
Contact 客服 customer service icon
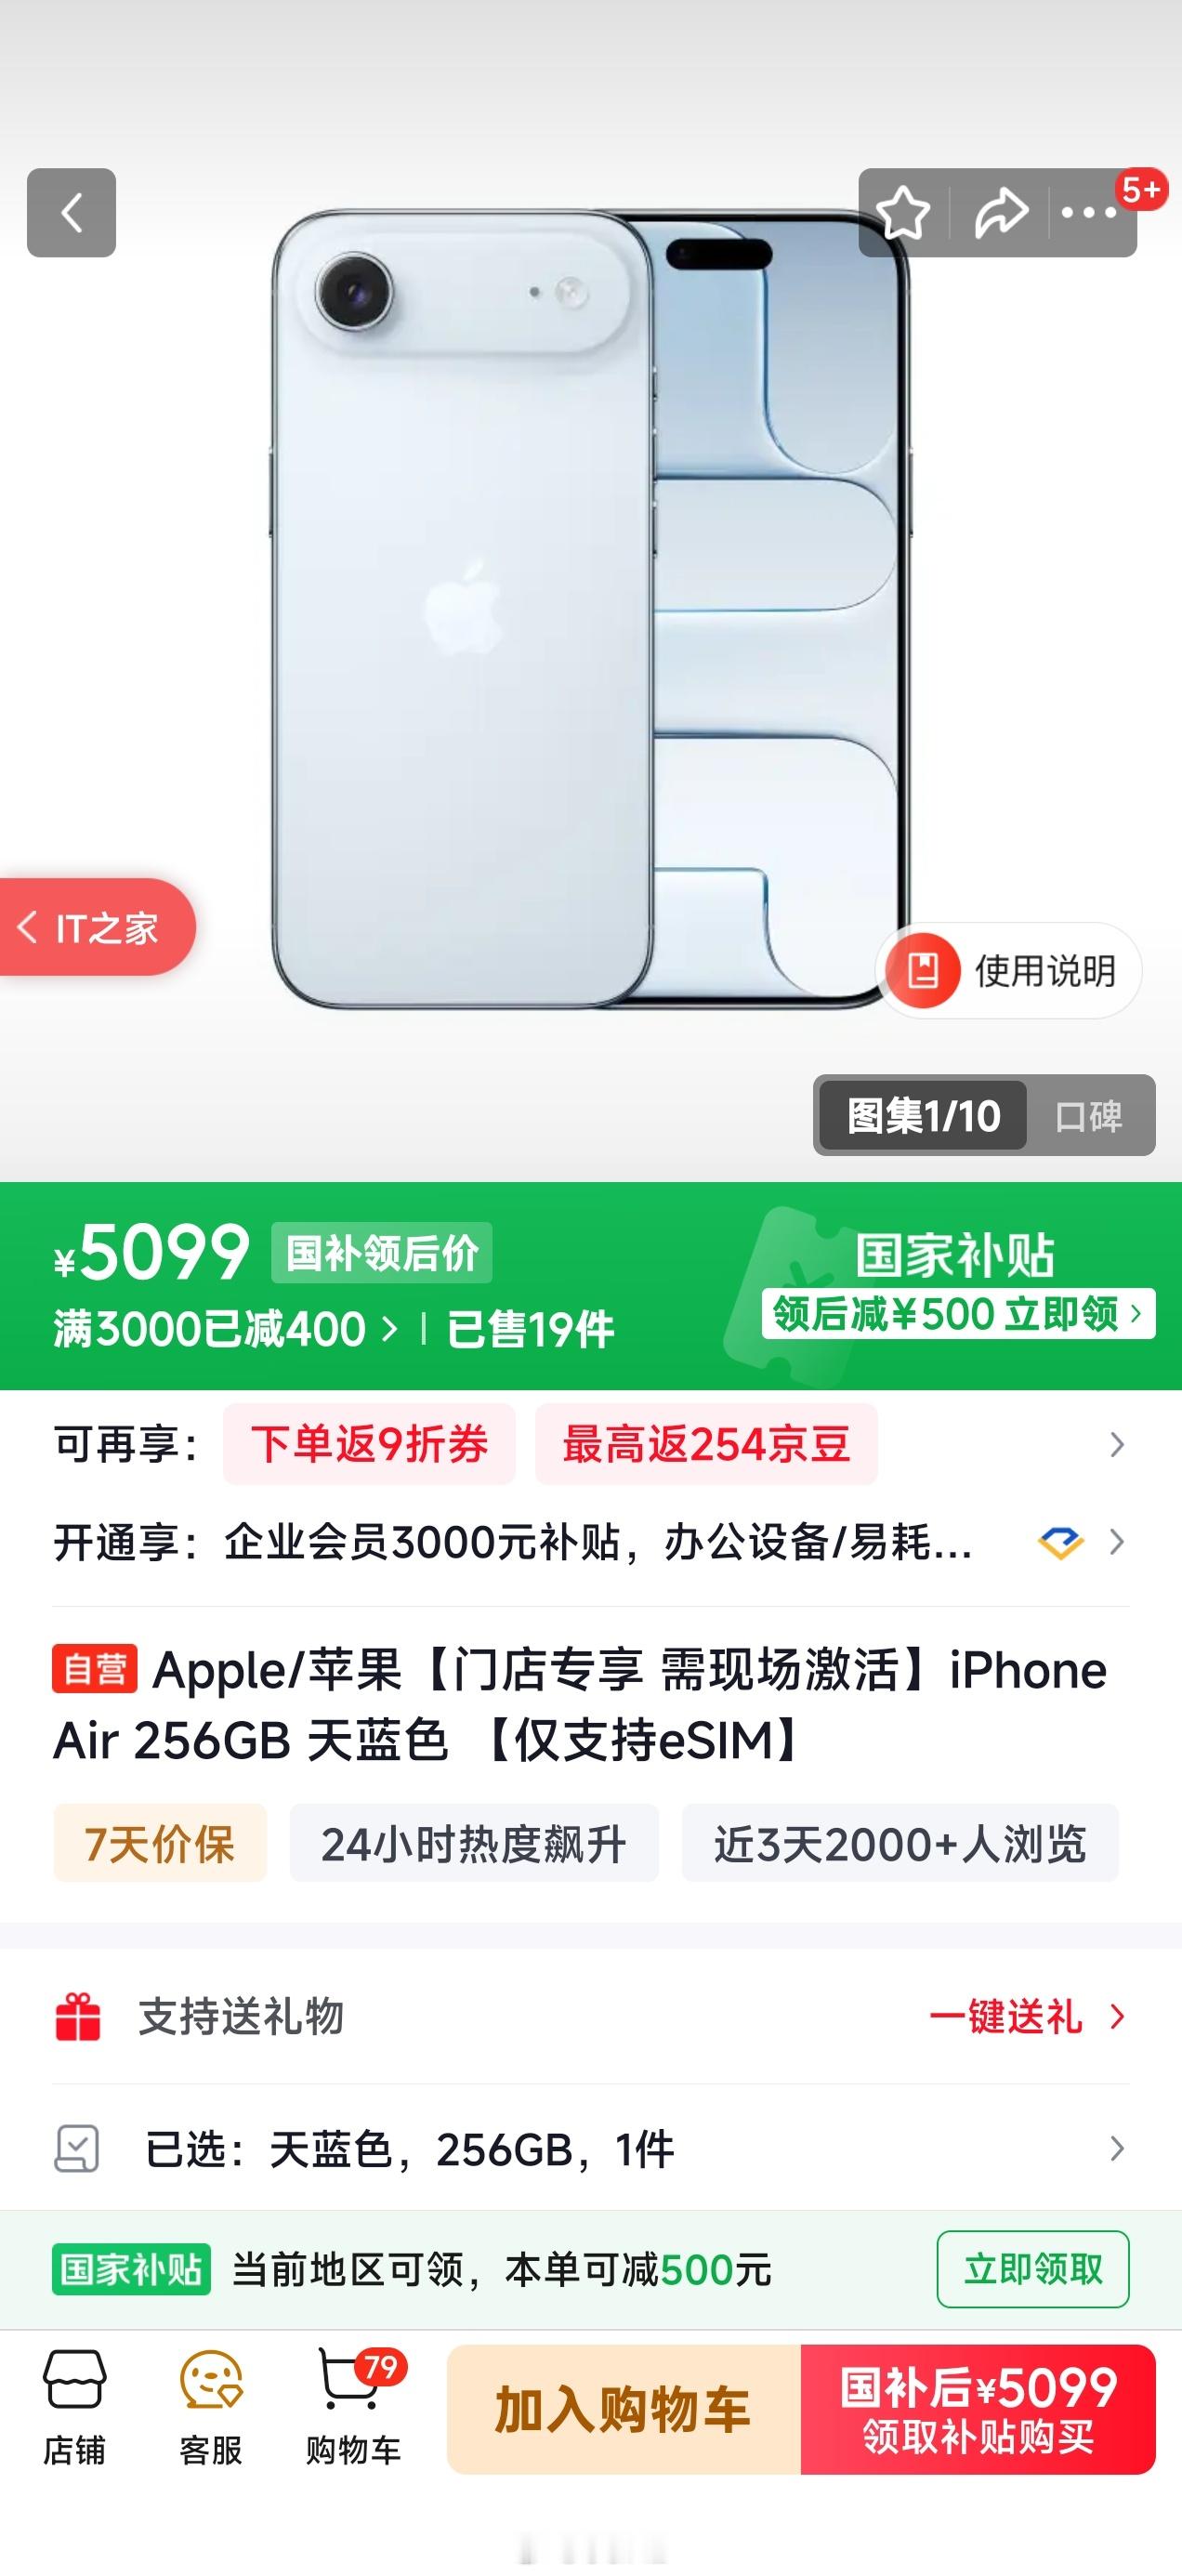coord(211,2408)
